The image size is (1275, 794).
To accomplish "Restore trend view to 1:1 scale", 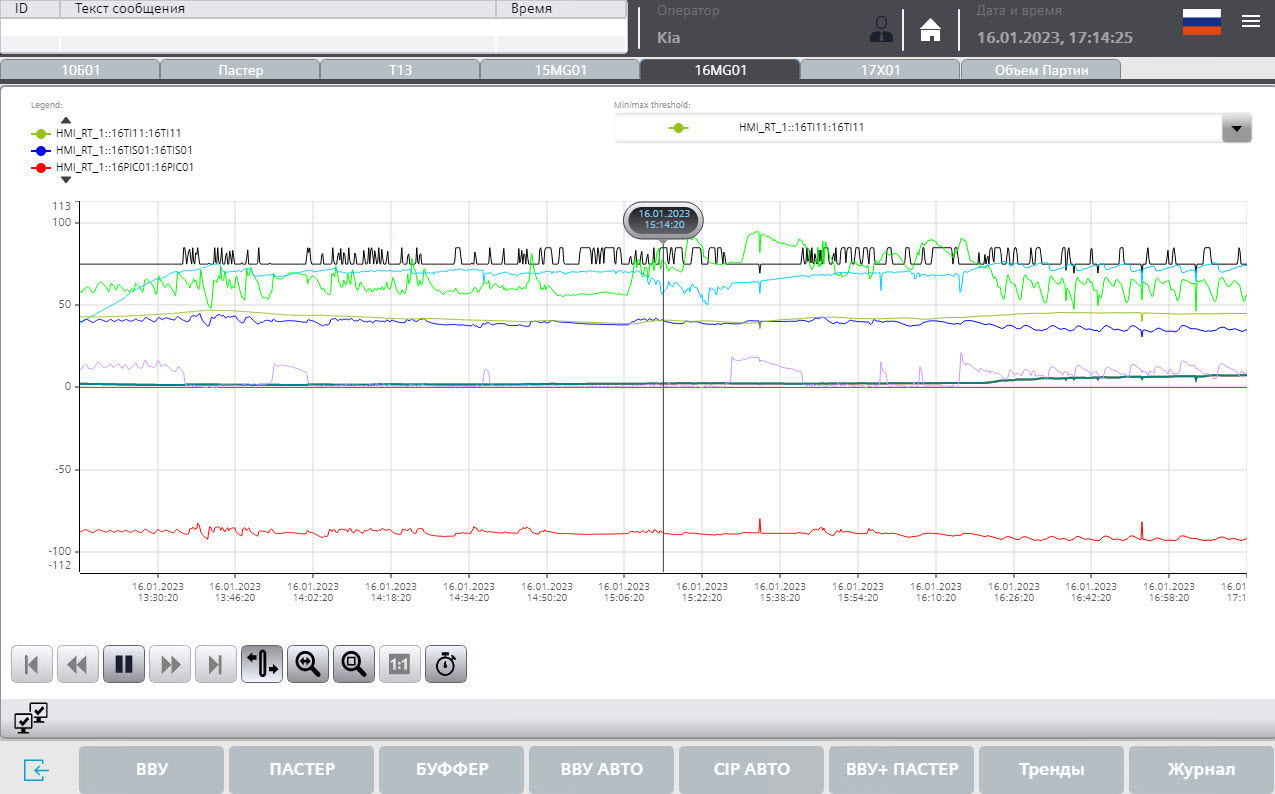I will pos(399,663).
